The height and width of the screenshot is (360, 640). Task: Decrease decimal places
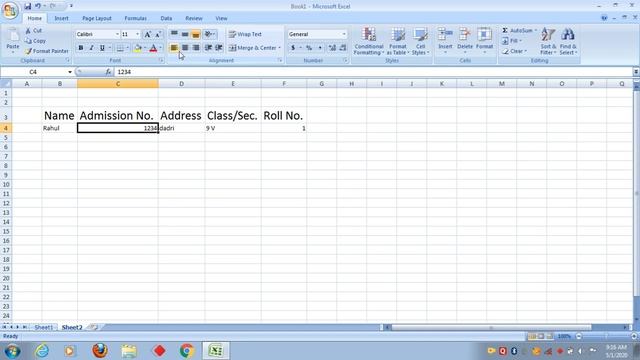pos(343,48)
